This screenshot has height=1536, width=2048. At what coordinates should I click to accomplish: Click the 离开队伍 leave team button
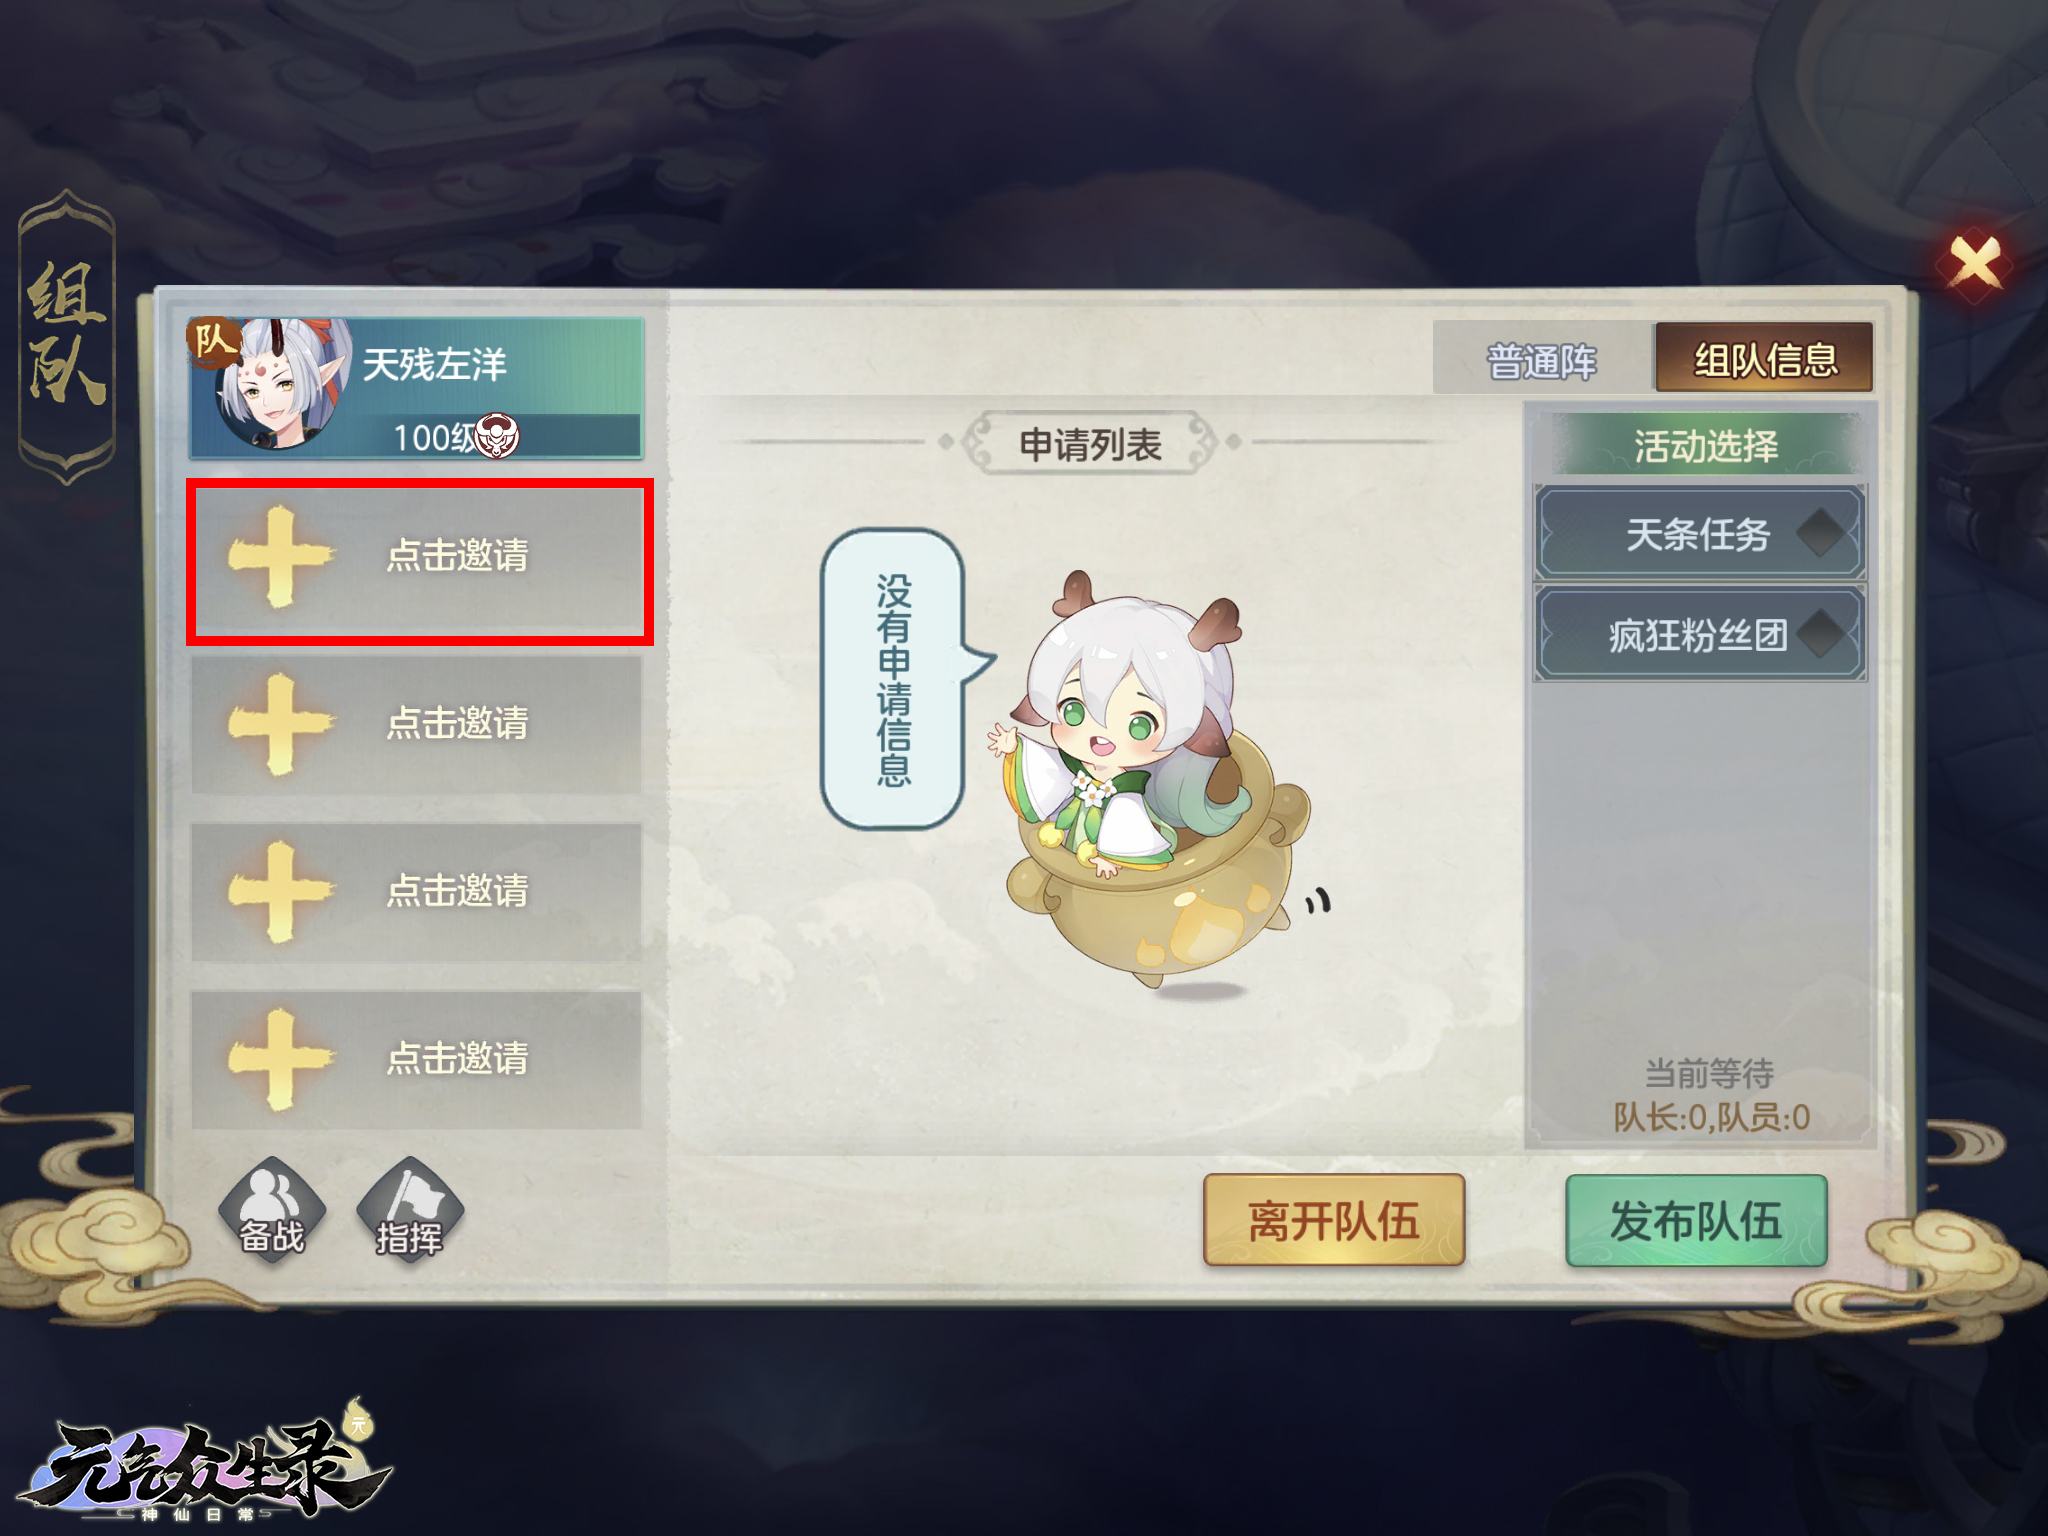tap(1334, 1220)
